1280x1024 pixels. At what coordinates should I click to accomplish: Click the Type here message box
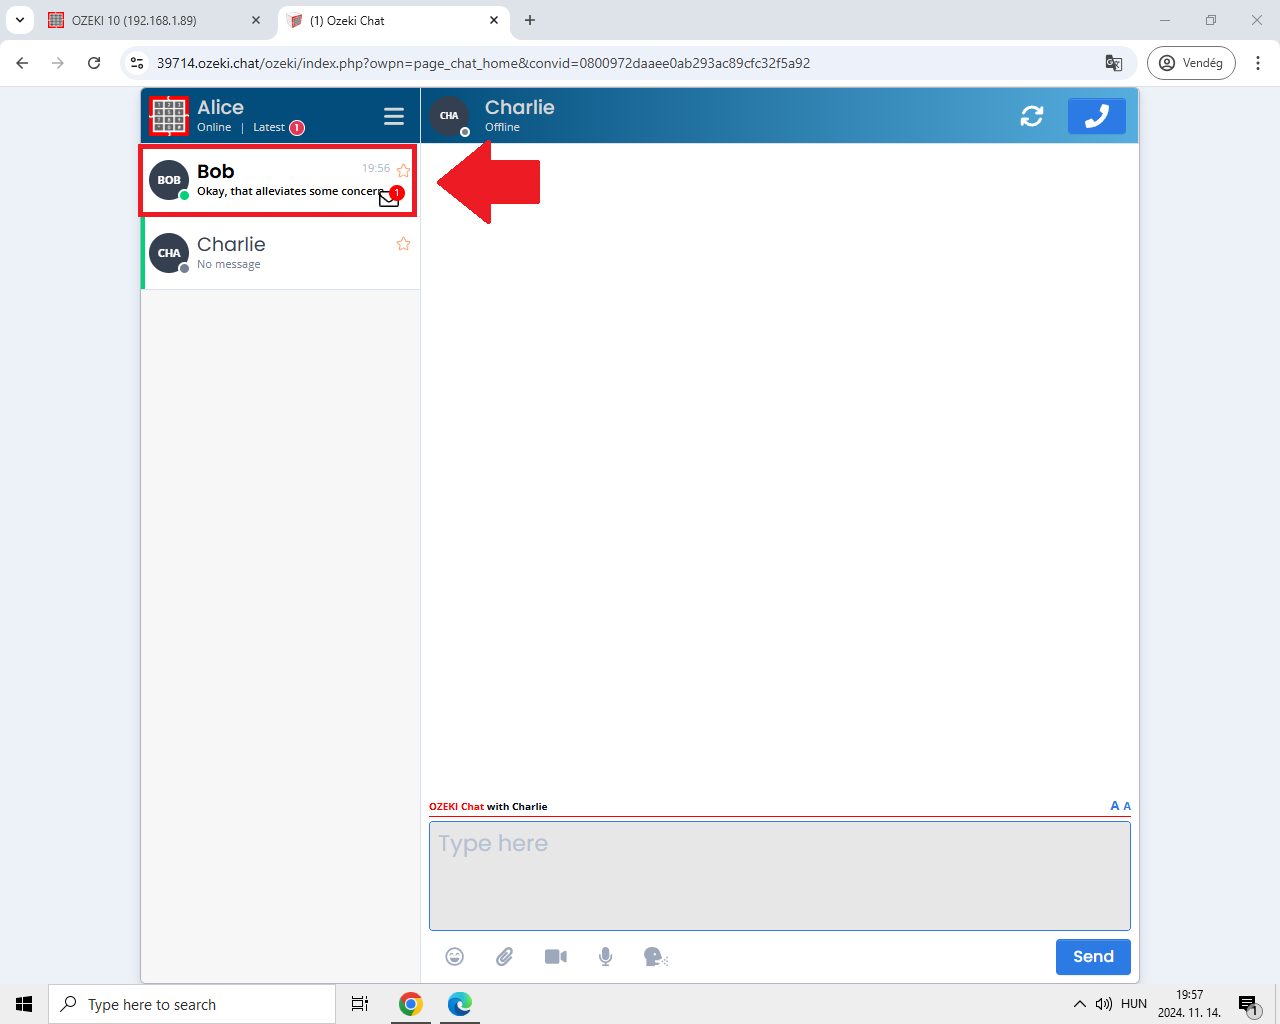click(780, 876)
